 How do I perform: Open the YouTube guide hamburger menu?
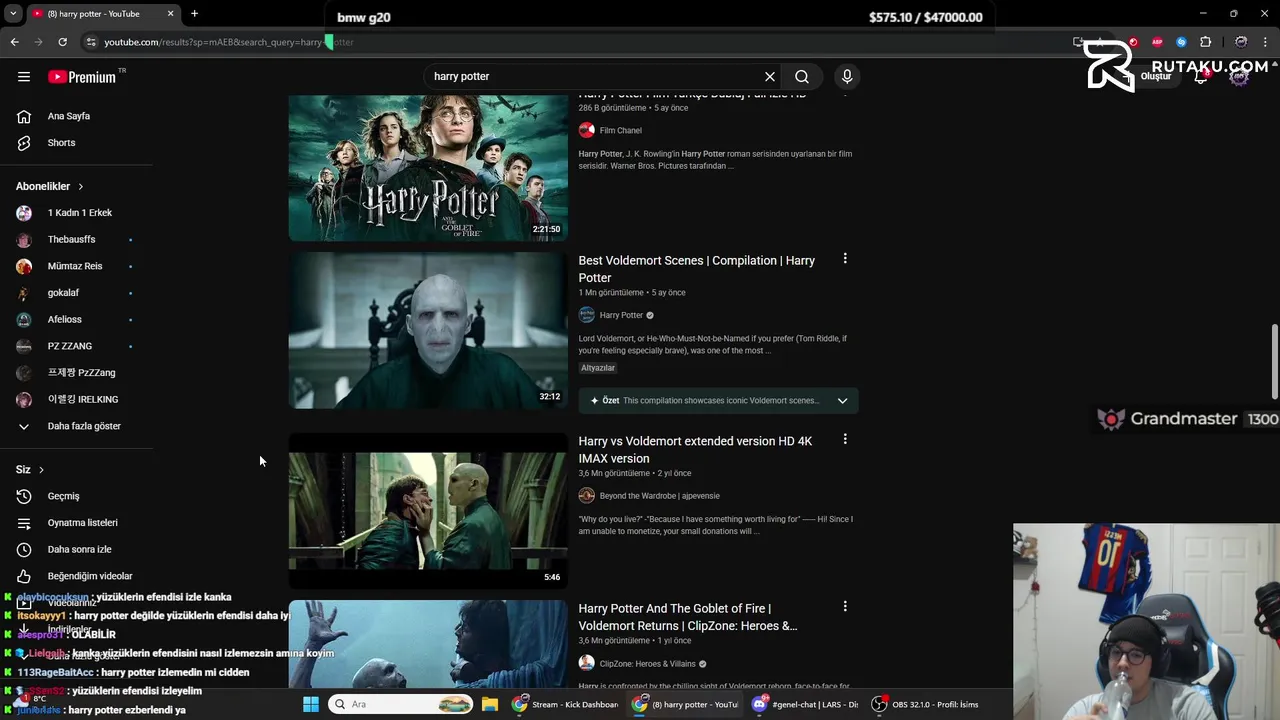pos(24,76)
